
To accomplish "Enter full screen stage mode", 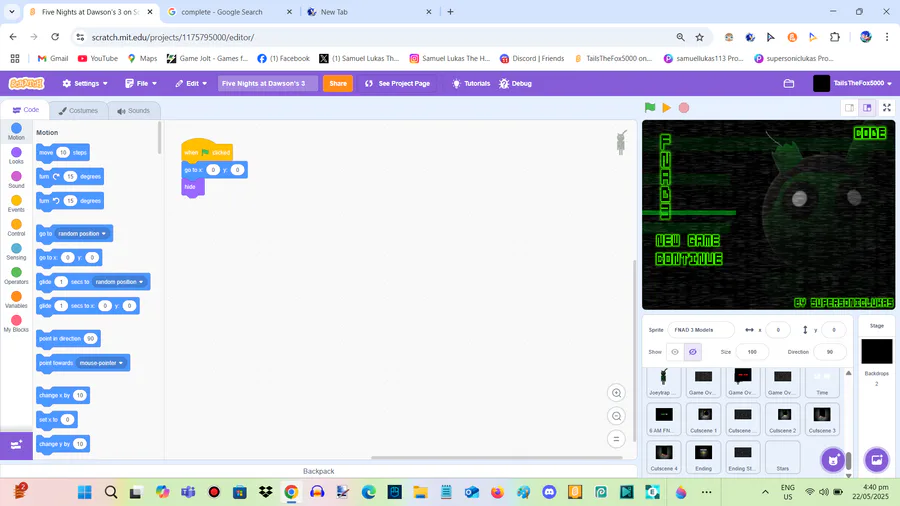I will (887, 107).
